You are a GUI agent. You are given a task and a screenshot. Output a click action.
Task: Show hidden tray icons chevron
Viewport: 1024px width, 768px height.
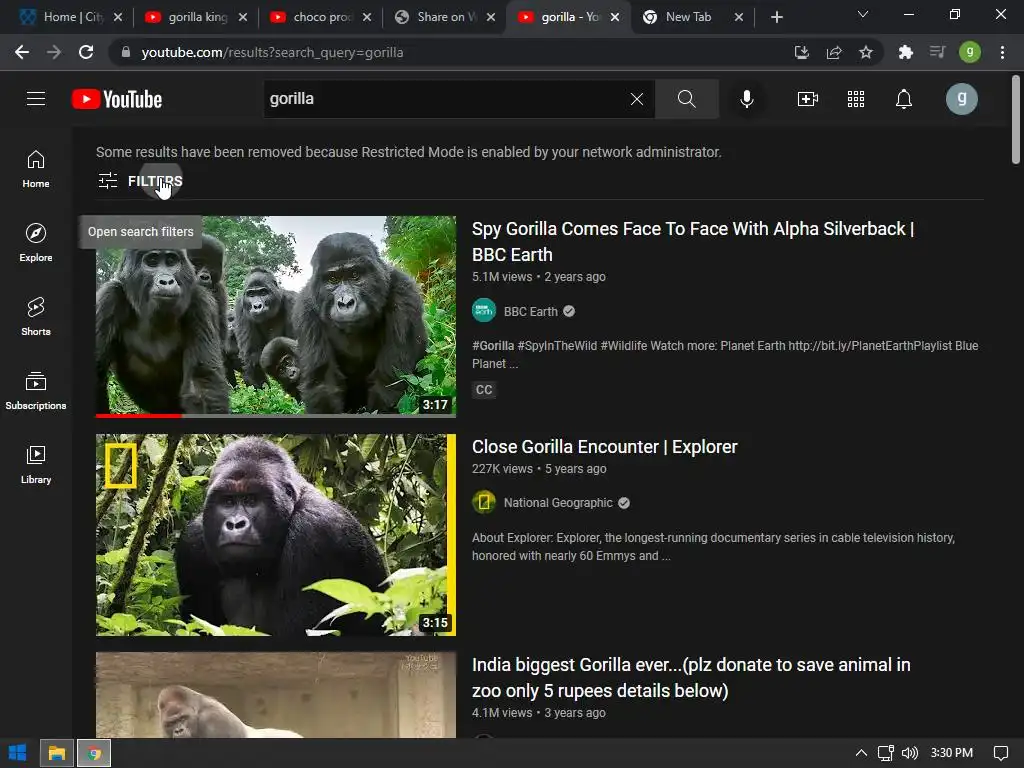click(861, 753)
